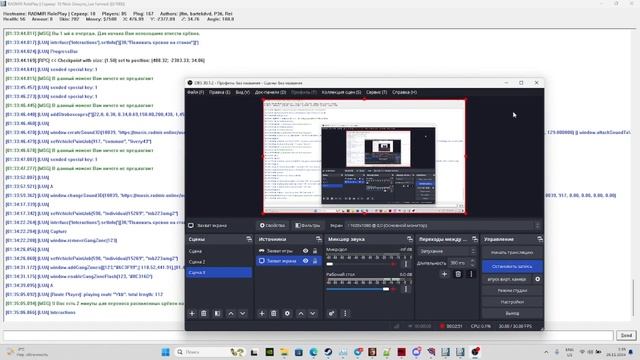
Task: Toggle Запуск вирт. камеры button
Action: tap(507, 279)
